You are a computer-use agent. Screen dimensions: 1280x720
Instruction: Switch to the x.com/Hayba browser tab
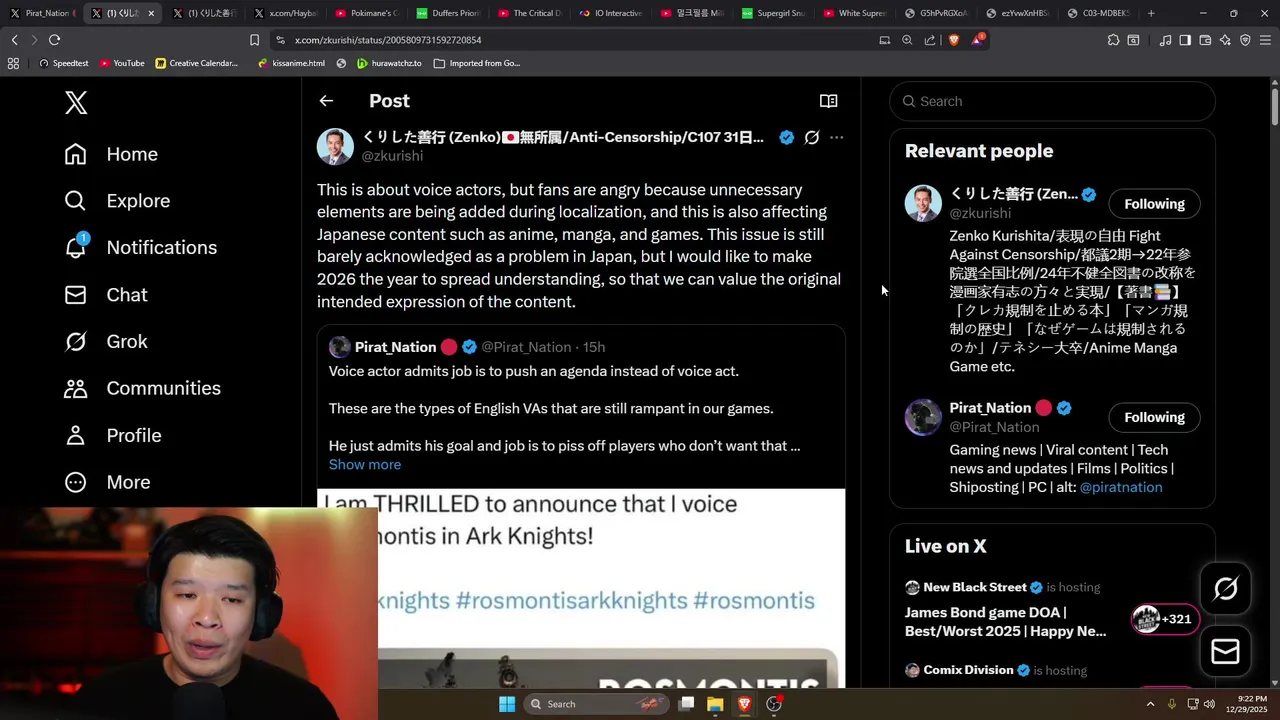[285, 13]
